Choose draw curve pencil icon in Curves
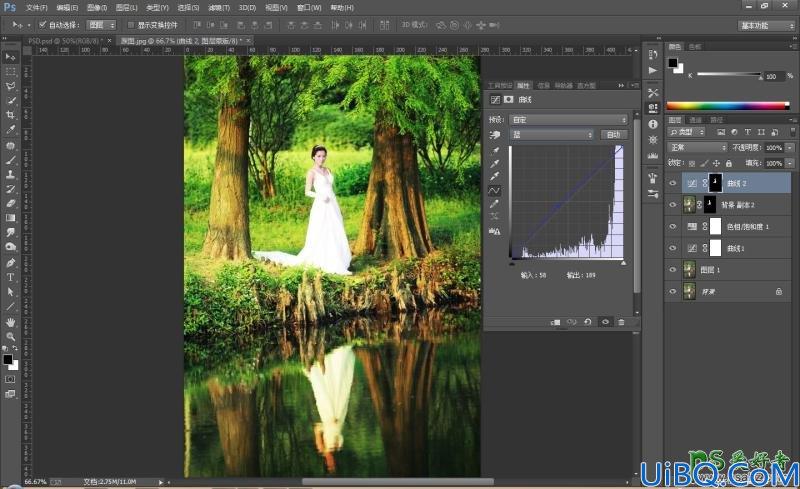 [494, 204]
